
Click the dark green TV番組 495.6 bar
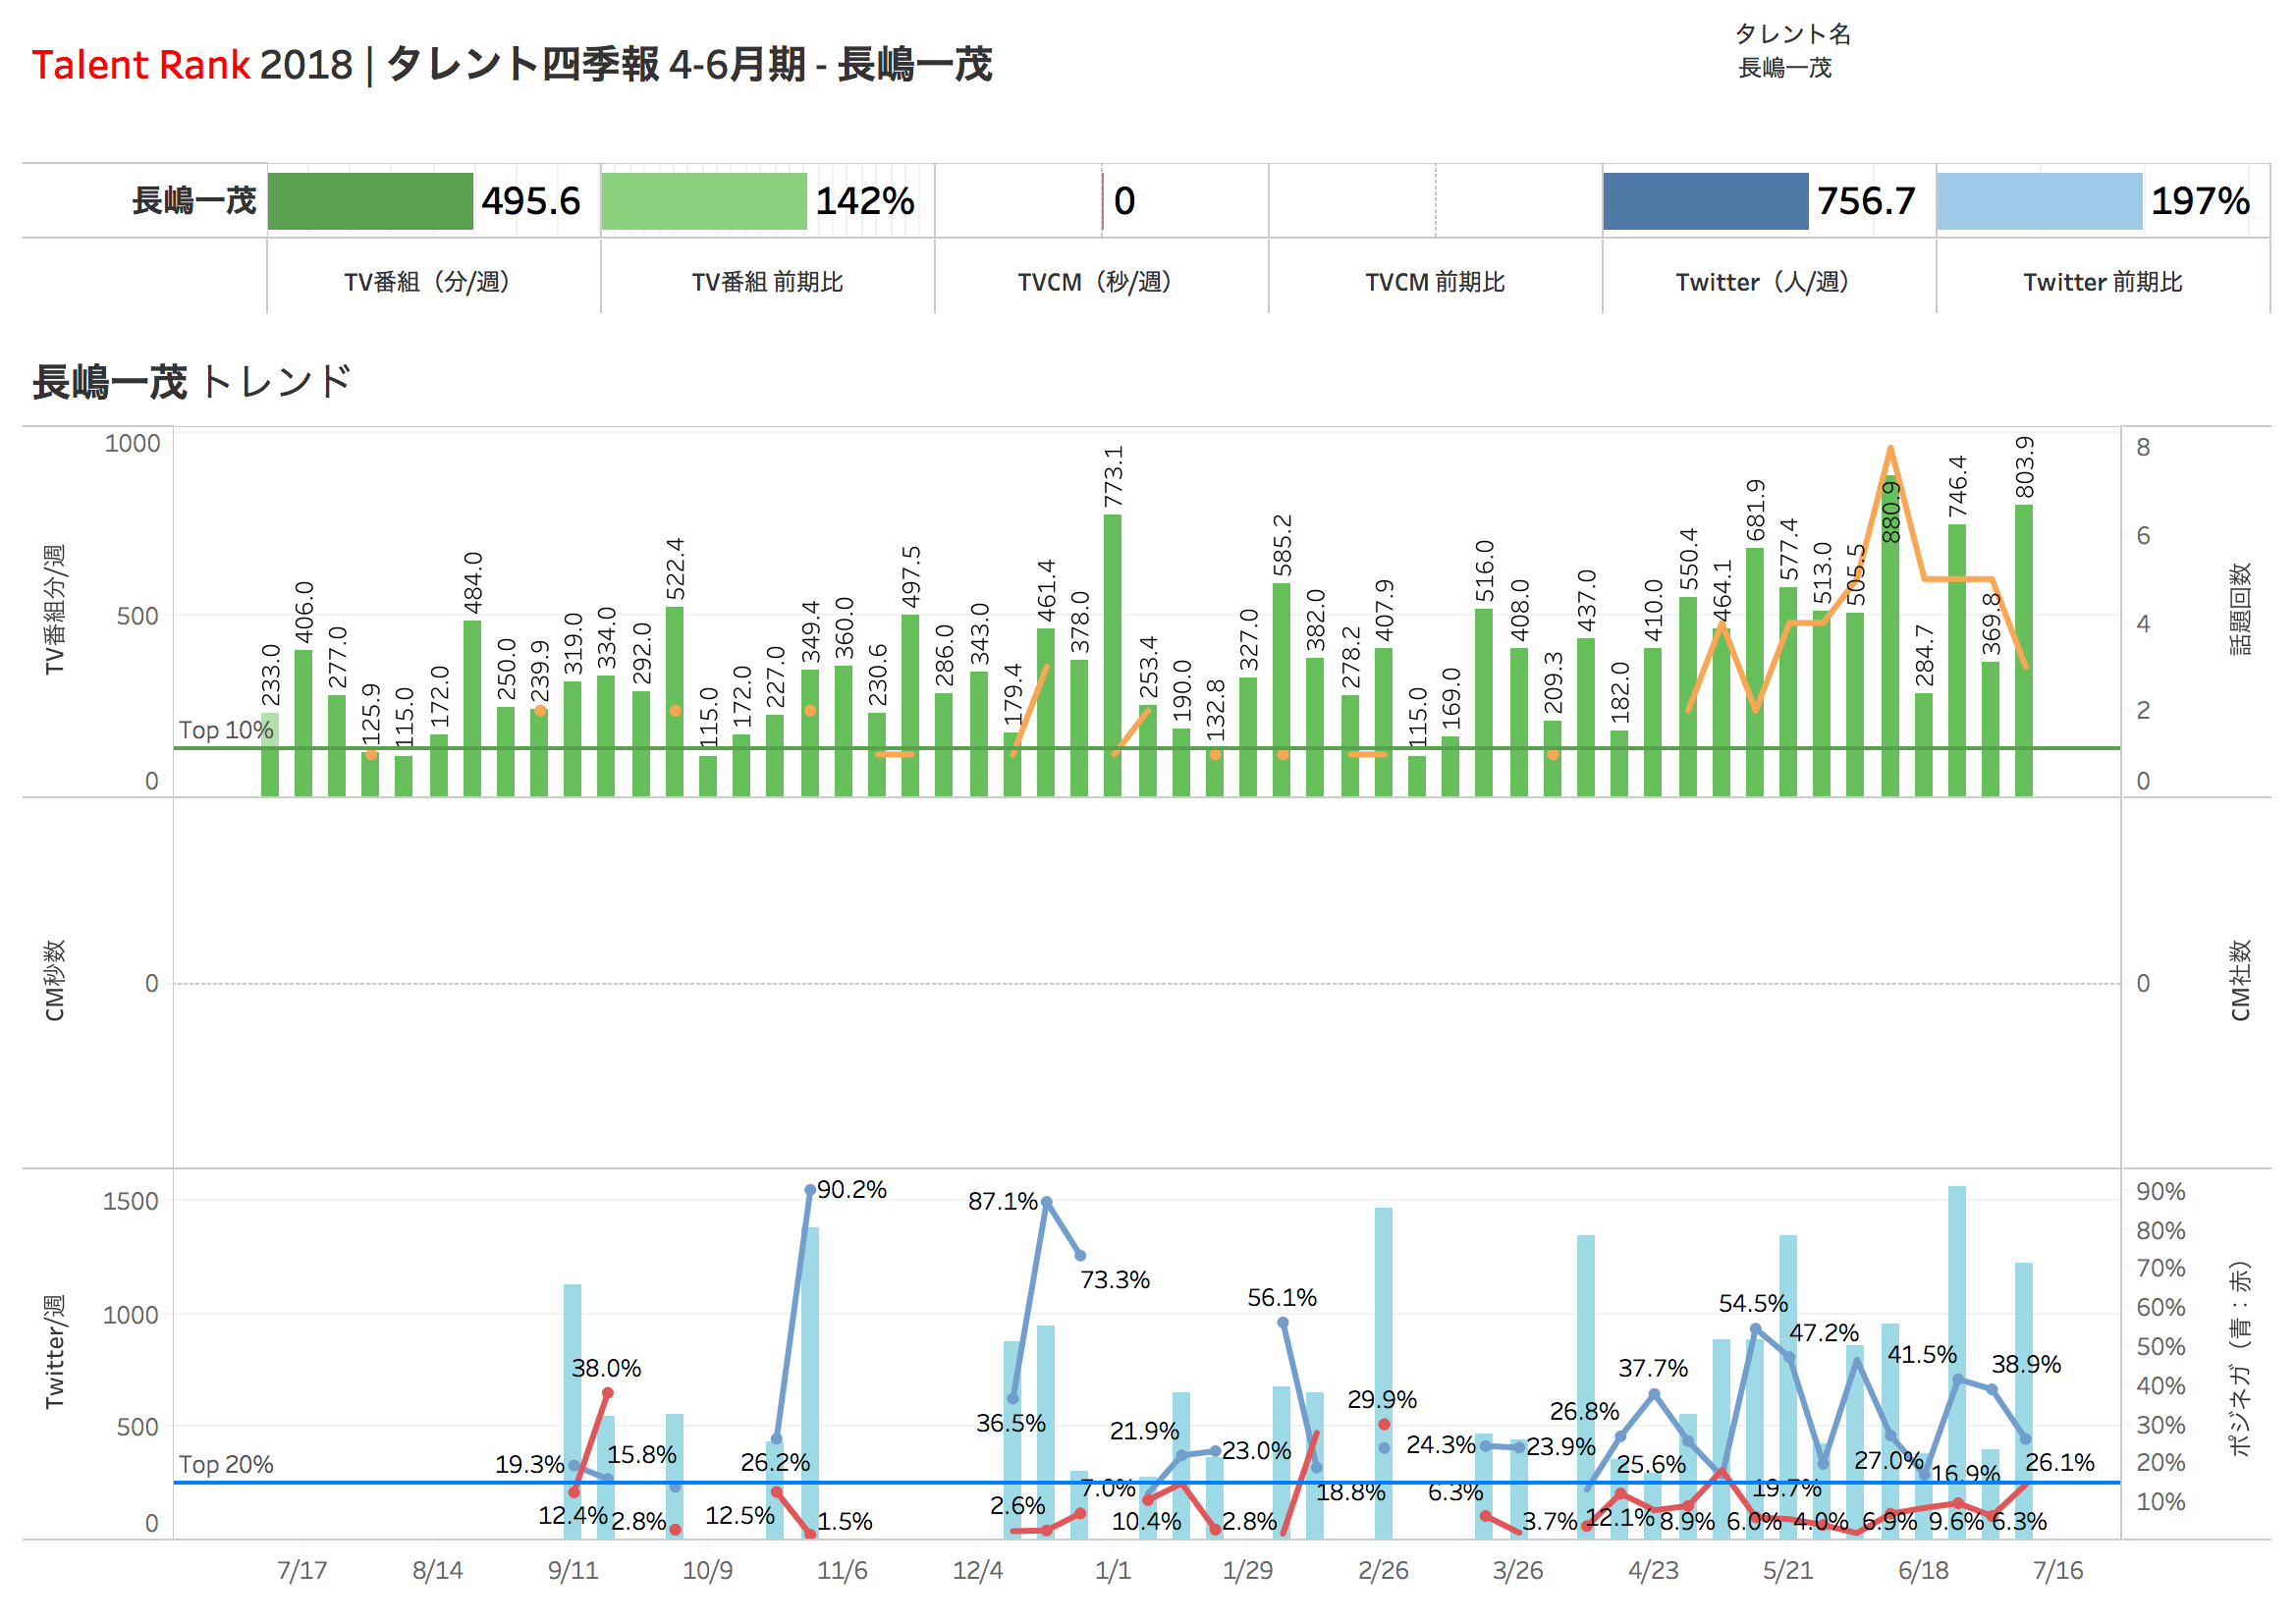(370, 201)
